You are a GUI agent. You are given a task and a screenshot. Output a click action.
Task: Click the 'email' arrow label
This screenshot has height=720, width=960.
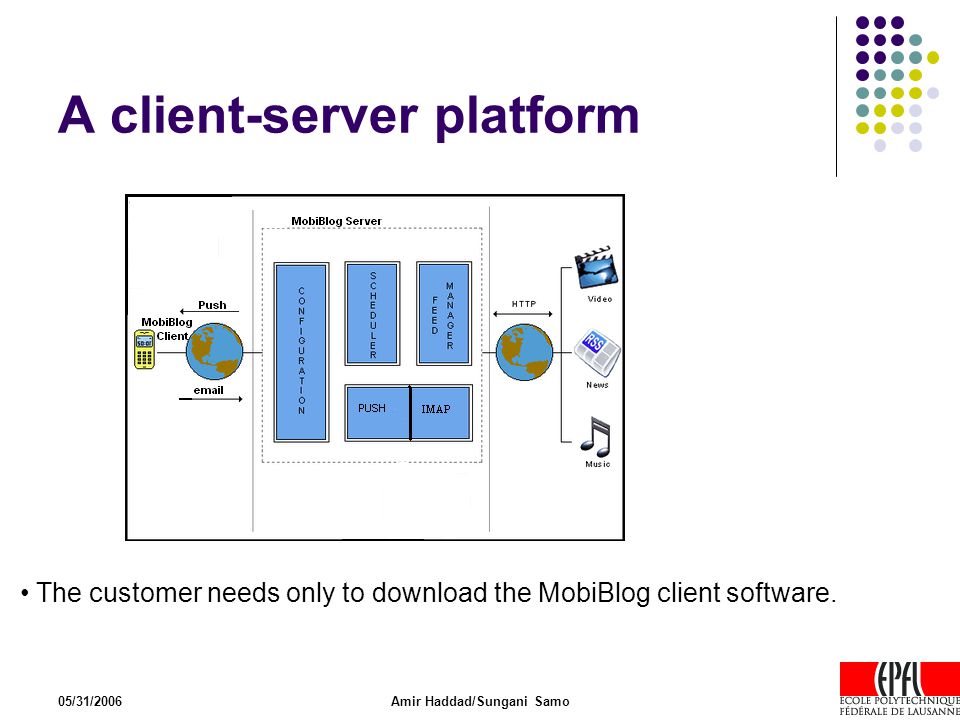pos(209,390)
